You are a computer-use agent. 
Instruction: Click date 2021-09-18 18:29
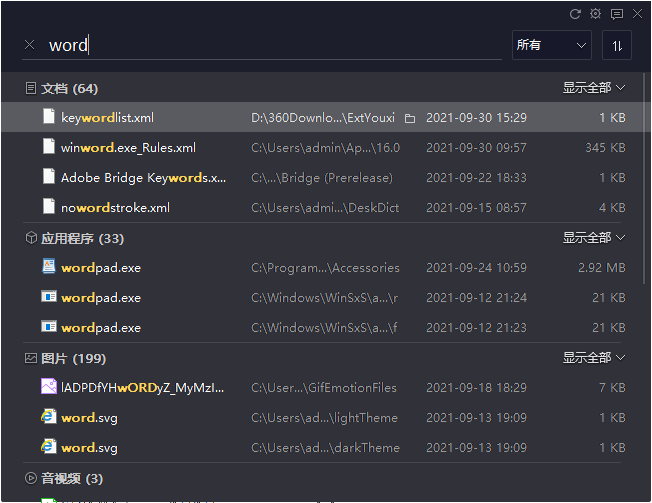(x=477, y=387)
